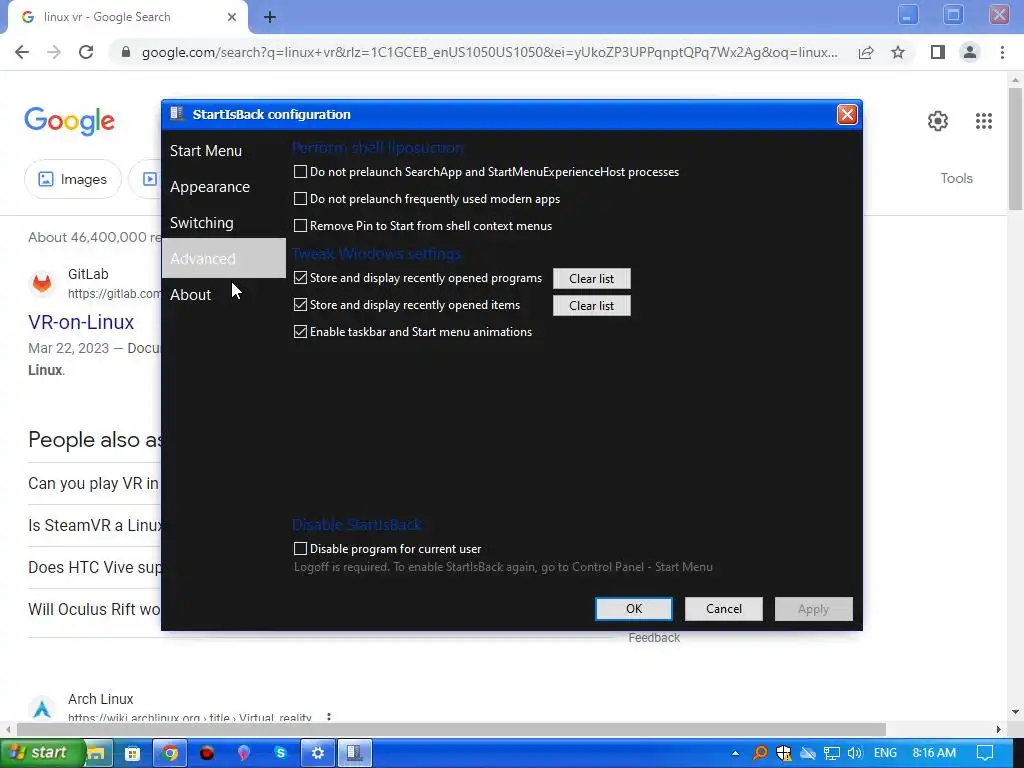Screen dimensions: 1024x768
Task: Open Skype from taskbar
Action: tap(281, 753)
